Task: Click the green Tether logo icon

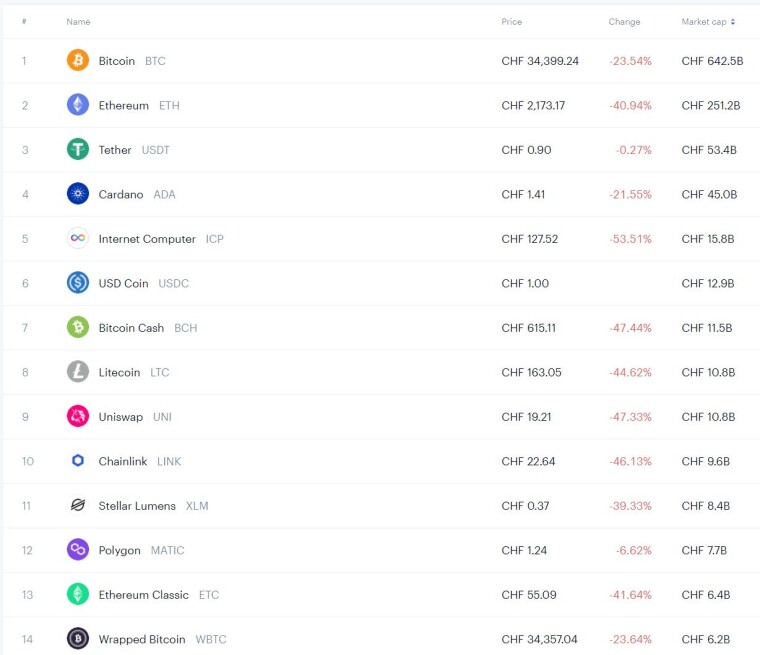Action: [x=78, y=149]
